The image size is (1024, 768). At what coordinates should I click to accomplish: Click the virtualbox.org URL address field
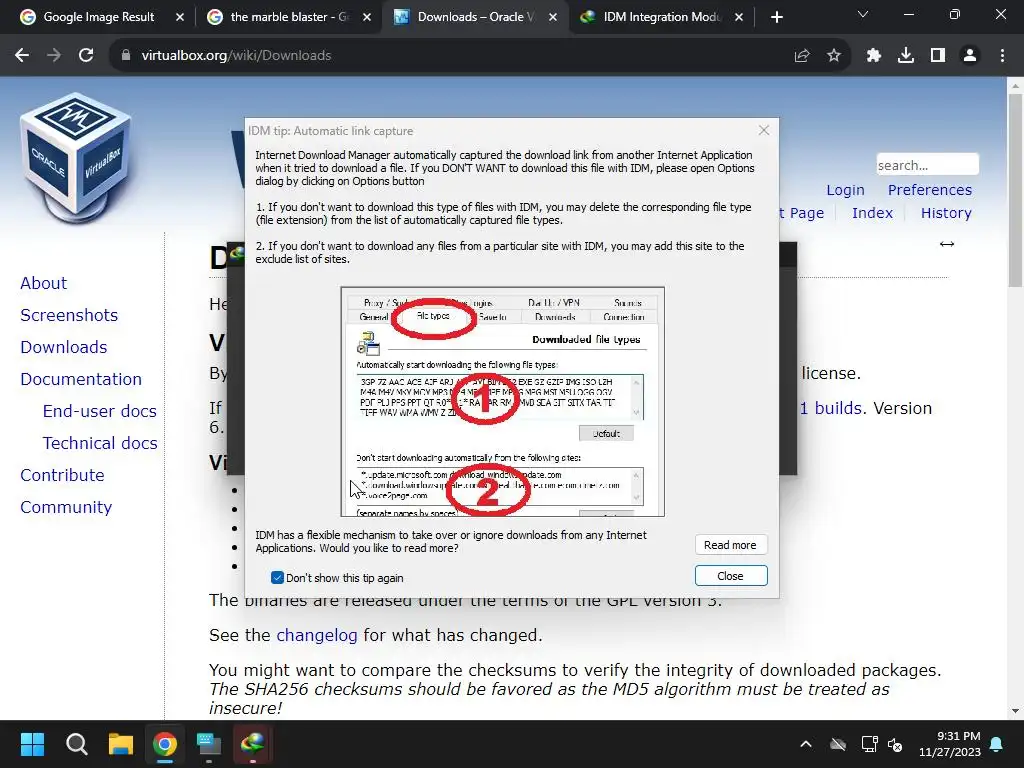coord(236,56)
